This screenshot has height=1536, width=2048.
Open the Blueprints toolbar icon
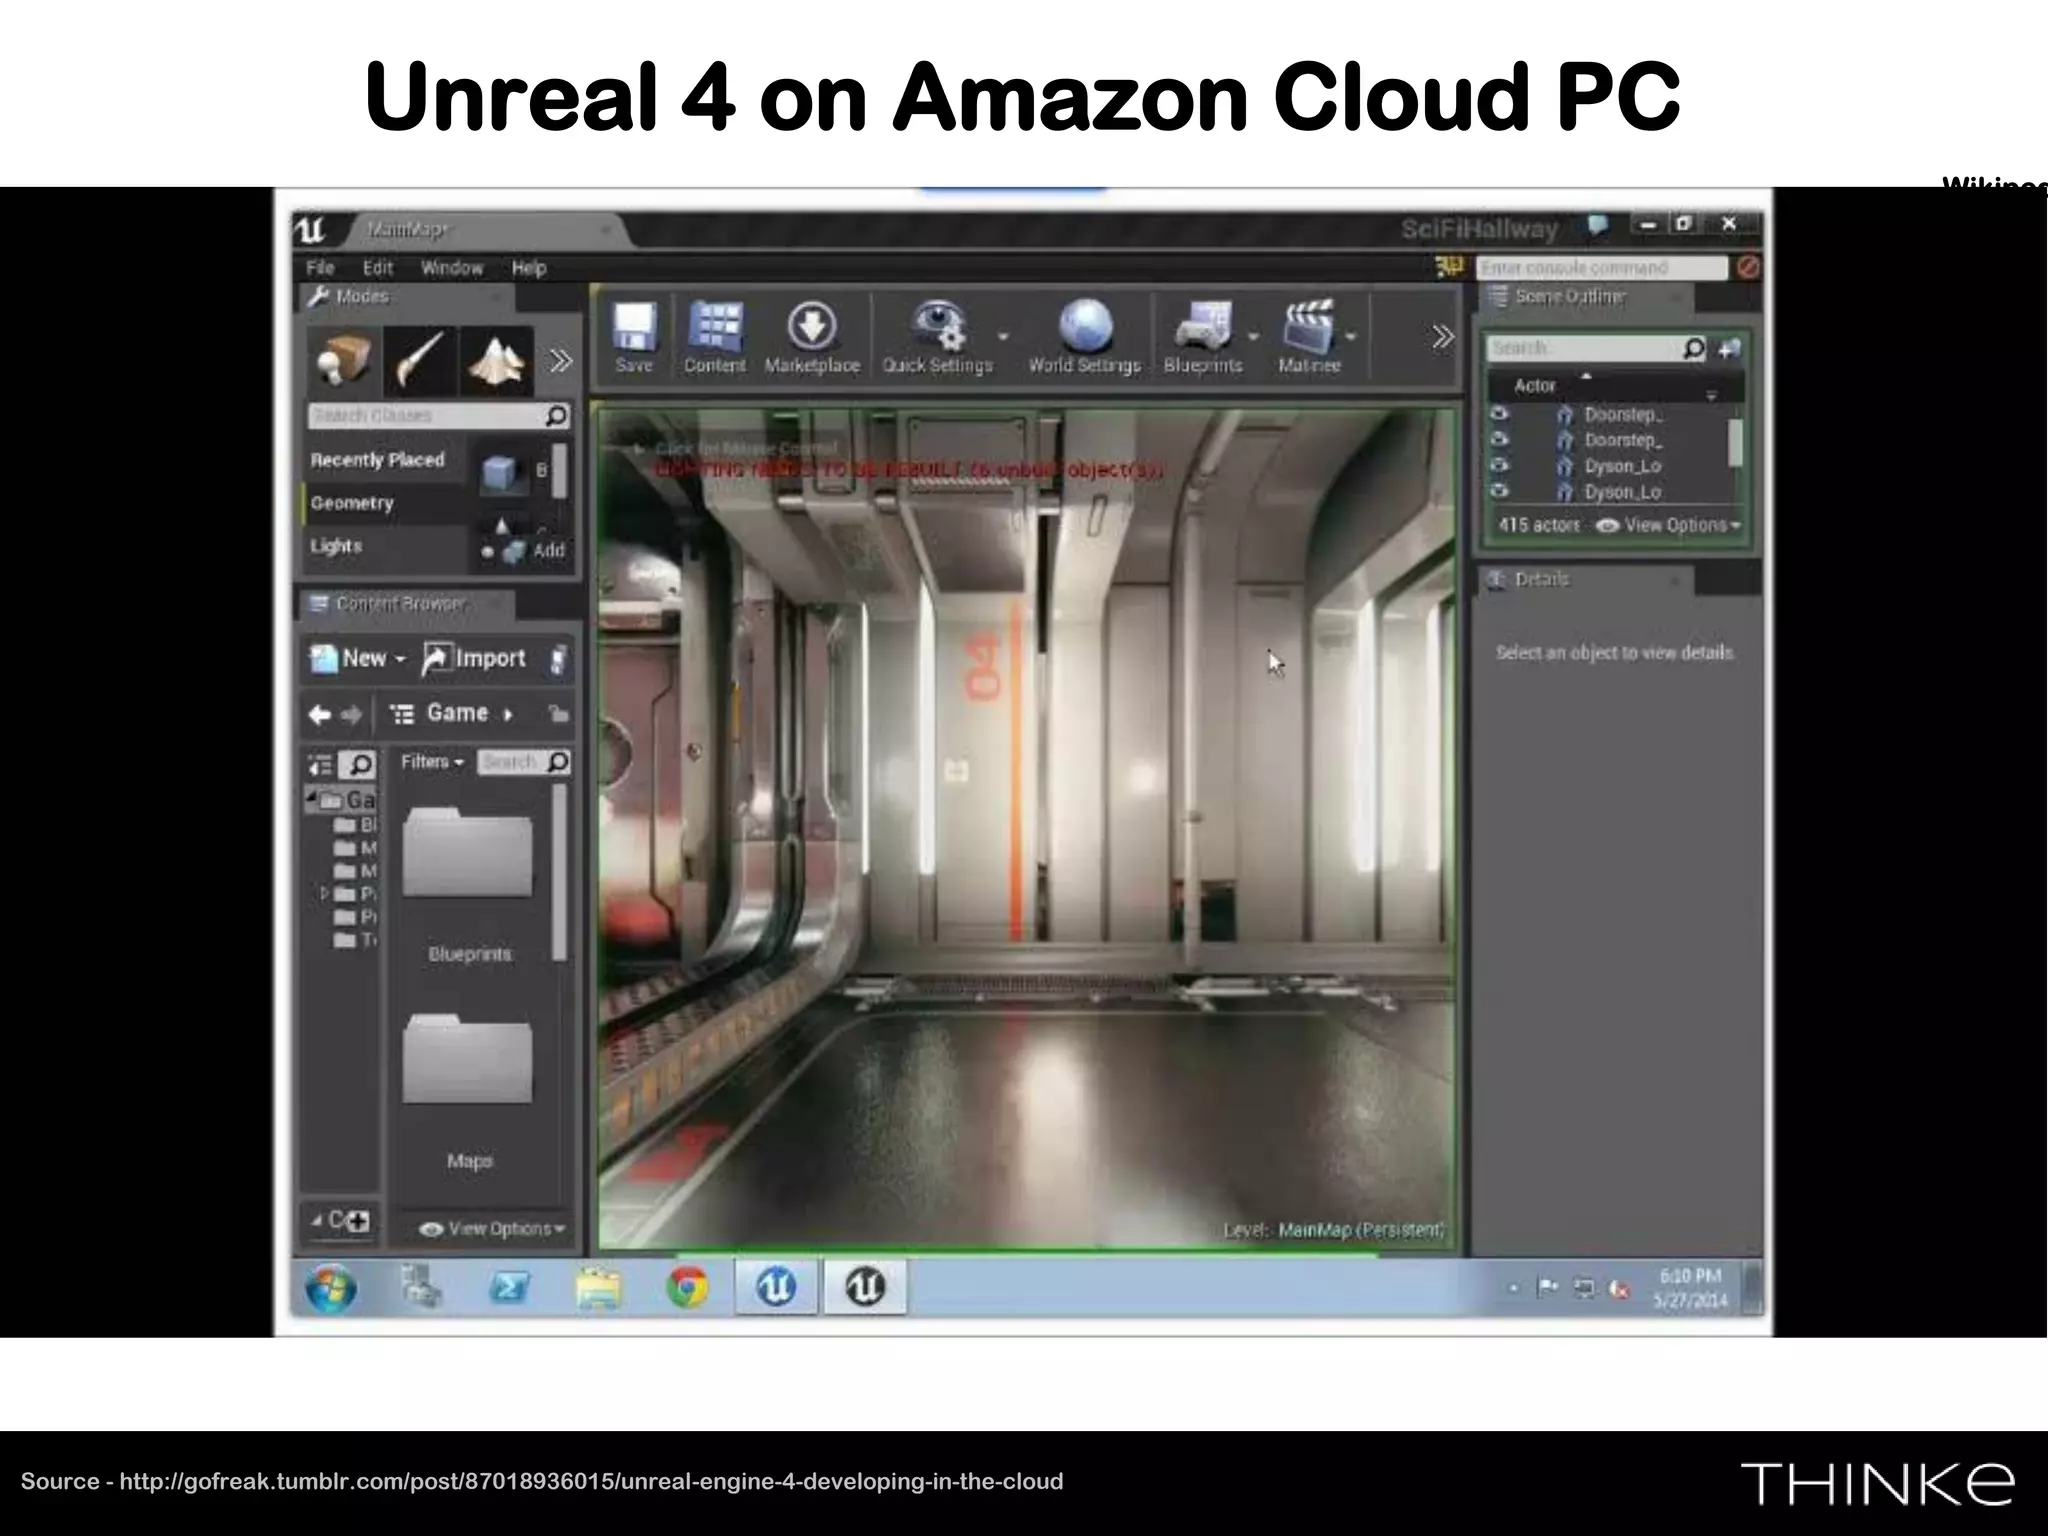pyautogui.click(x=1202, y=337)
